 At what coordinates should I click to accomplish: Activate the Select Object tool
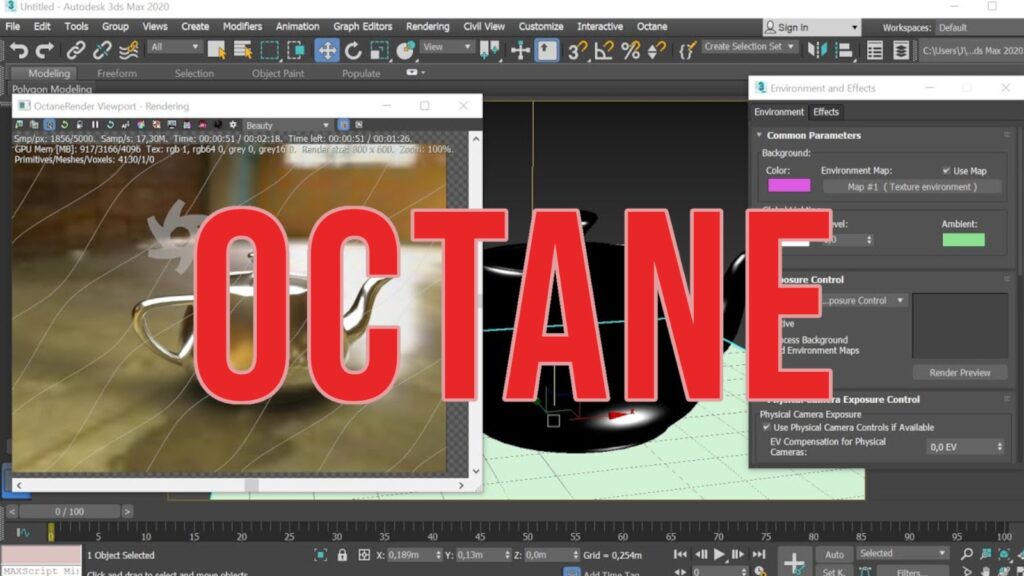click(x=216, y=50)
